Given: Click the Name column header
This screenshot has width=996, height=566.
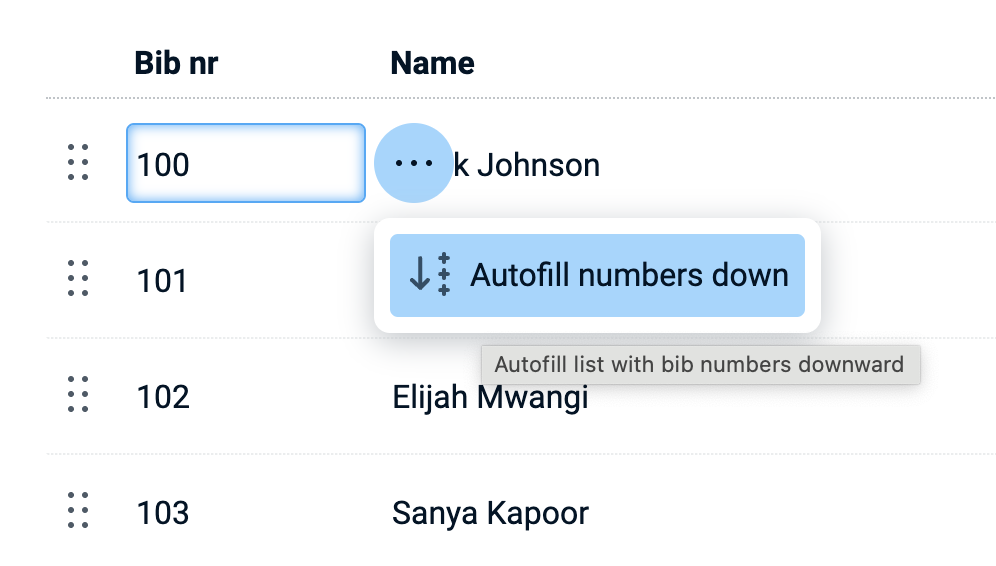Looking at the screenshot, I should click(432, 64).
